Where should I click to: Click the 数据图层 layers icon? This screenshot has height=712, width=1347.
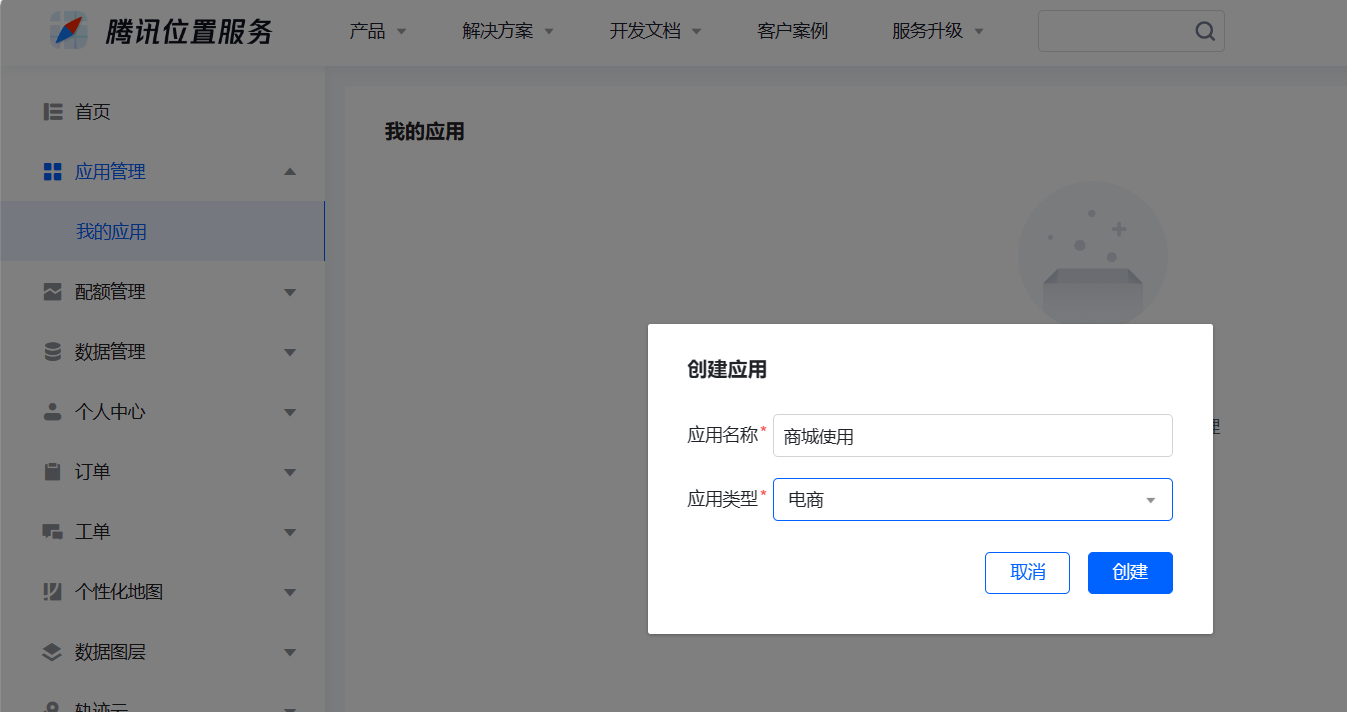click(53, 652)
